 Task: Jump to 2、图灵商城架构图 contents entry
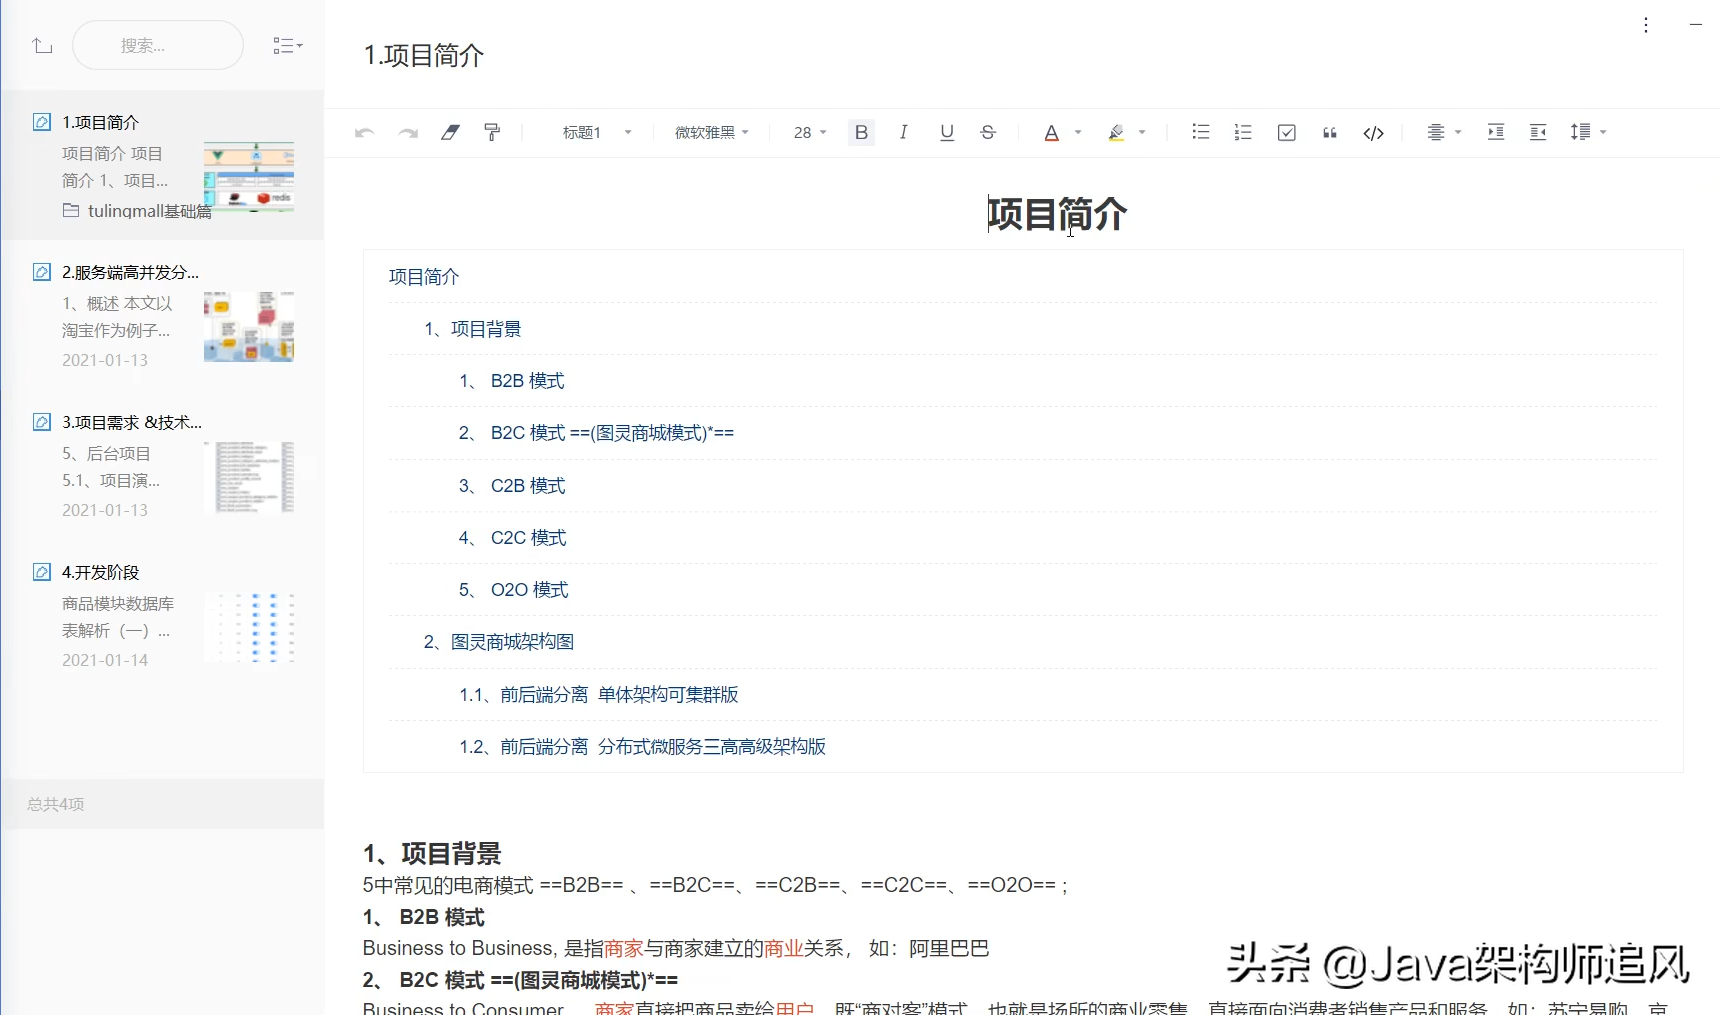click(499, 642)
